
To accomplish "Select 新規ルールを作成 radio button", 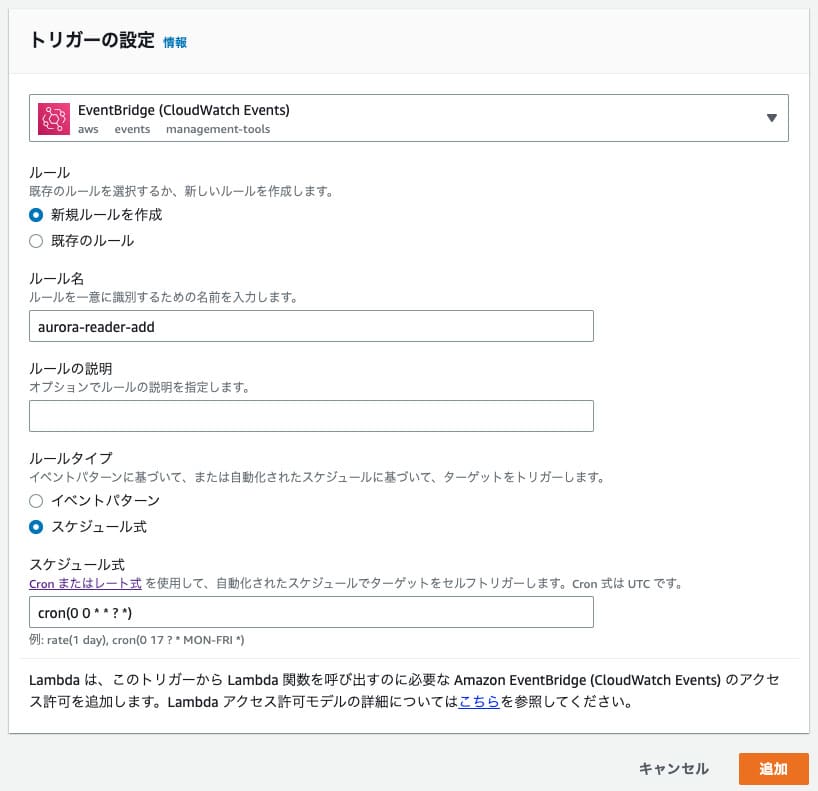I will (36, 214).
